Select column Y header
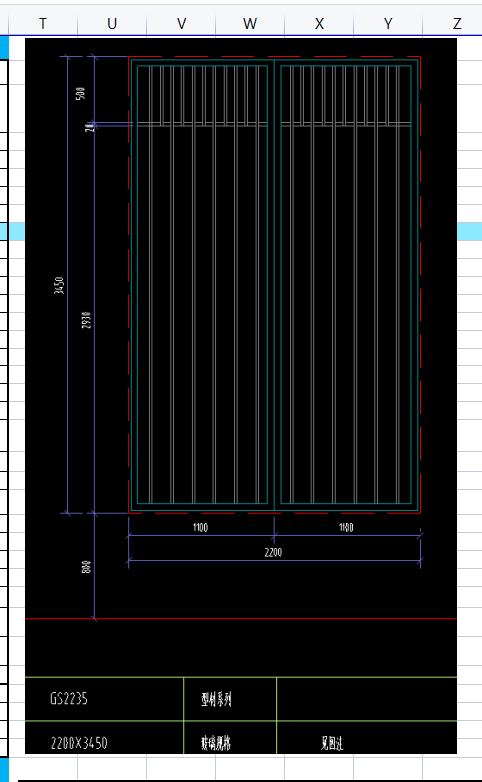482x782 pixels. (388, 23)
